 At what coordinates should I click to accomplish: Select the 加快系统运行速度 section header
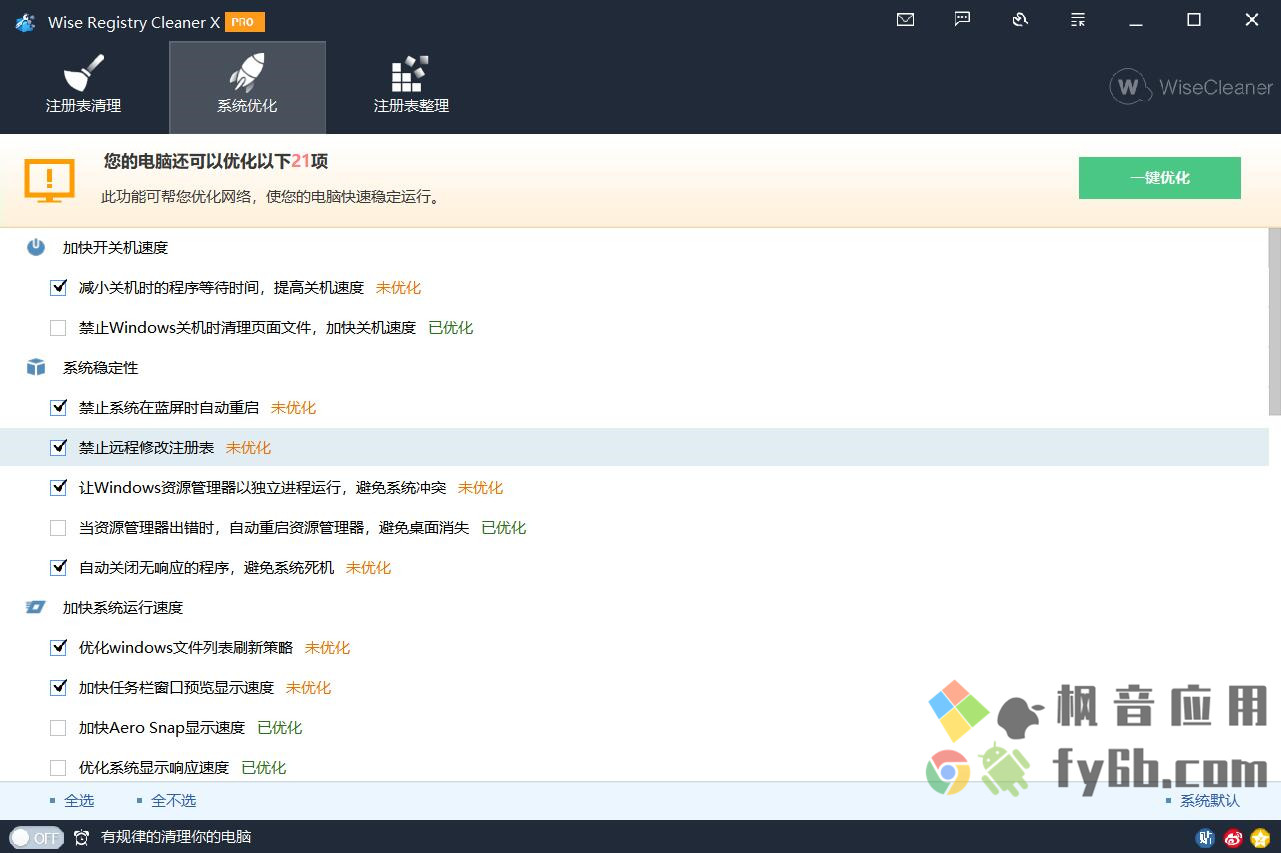[x=123, y=607]
